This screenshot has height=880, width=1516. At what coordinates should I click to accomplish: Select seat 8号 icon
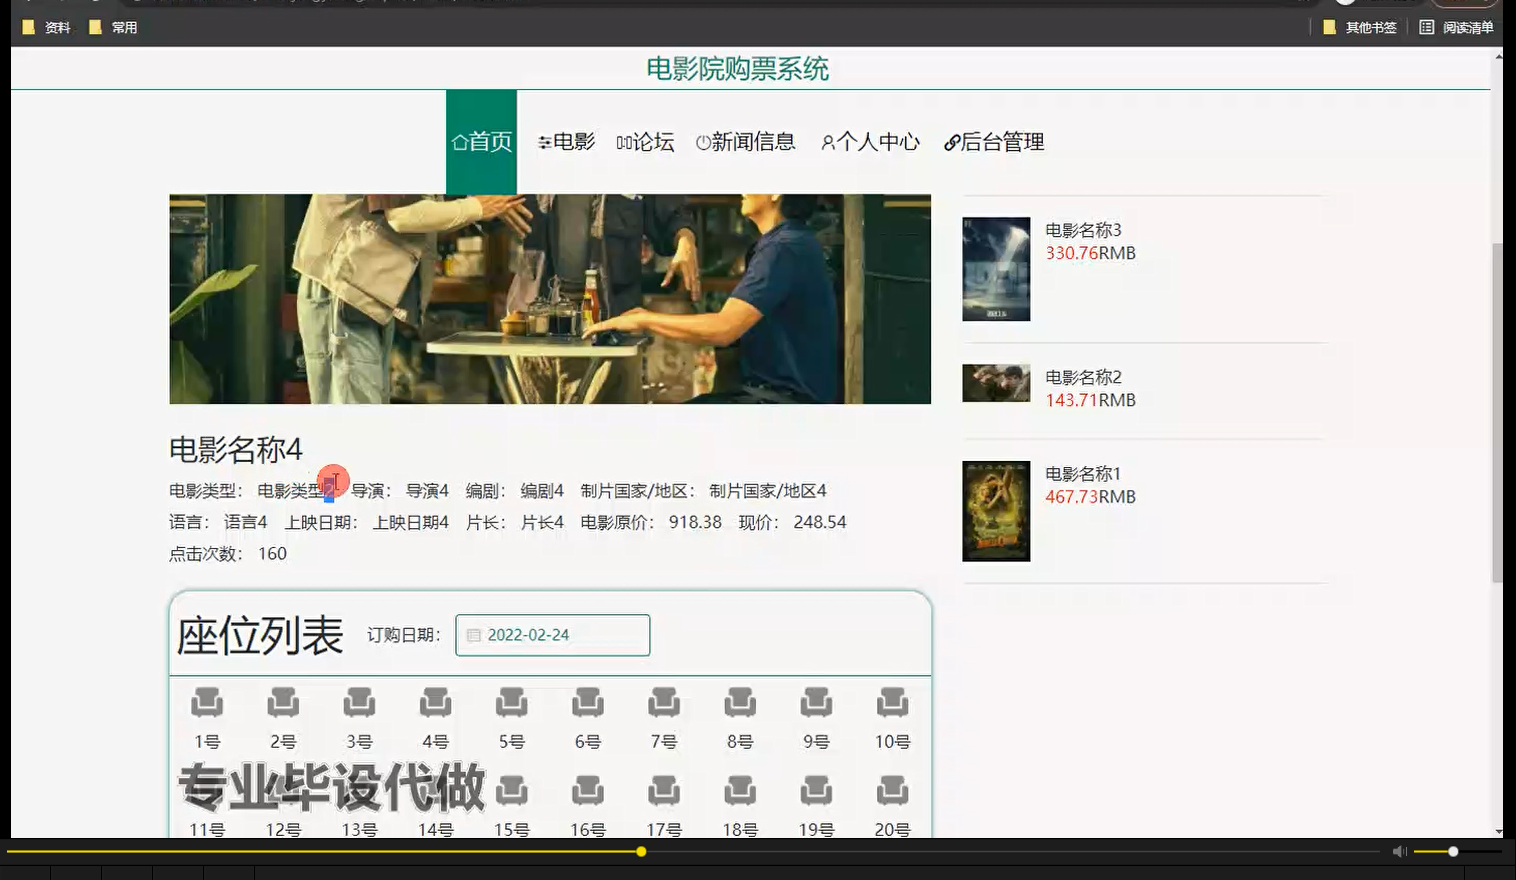[740, 702]
